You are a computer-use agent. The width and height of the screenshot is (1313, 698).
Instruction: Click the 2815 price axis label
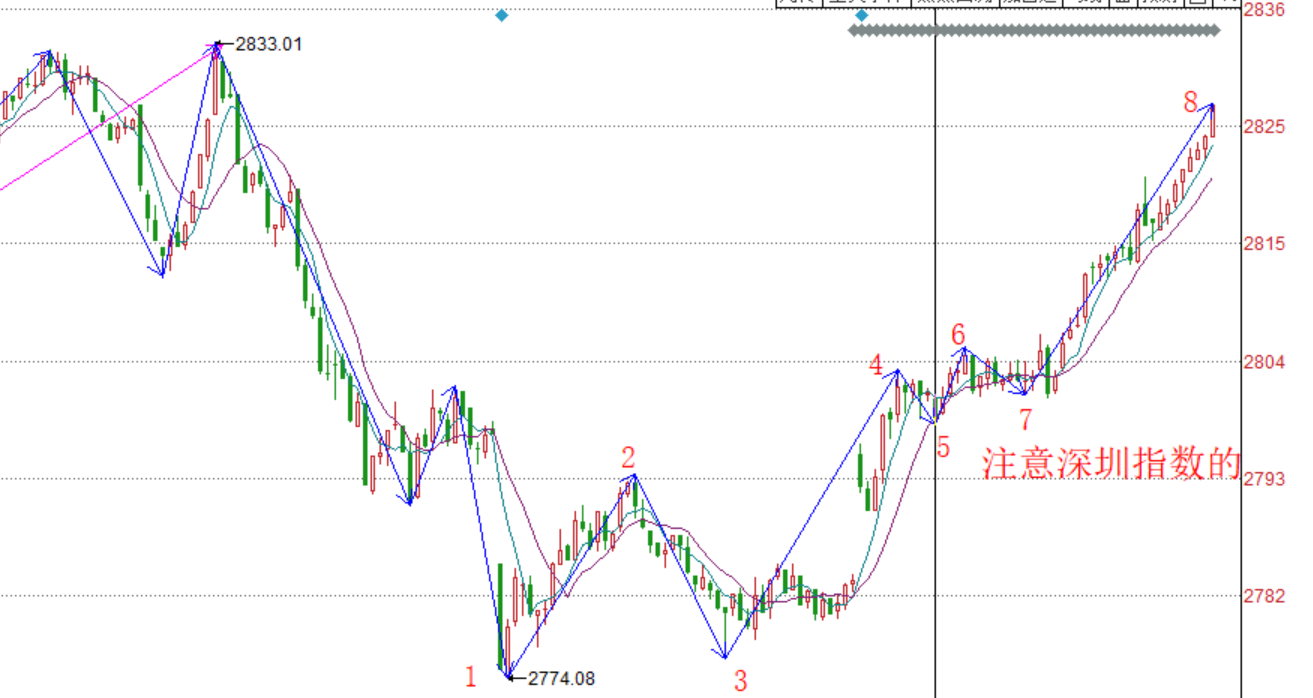point(1263,243)
